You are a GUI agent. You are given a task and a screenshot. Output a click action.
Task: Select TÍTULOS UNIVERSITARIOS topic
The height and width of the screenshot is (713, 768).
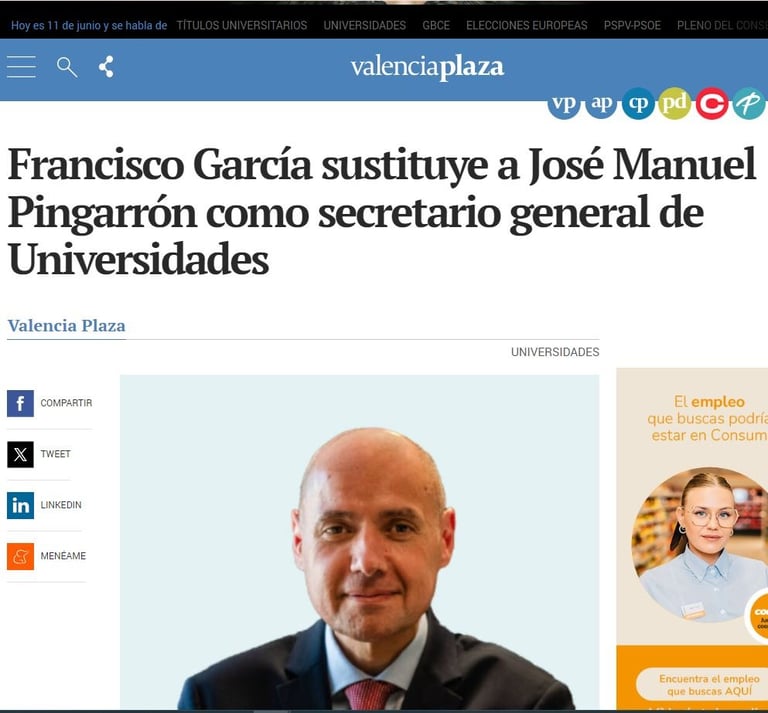pyautogui.click(x=241, y=25)
